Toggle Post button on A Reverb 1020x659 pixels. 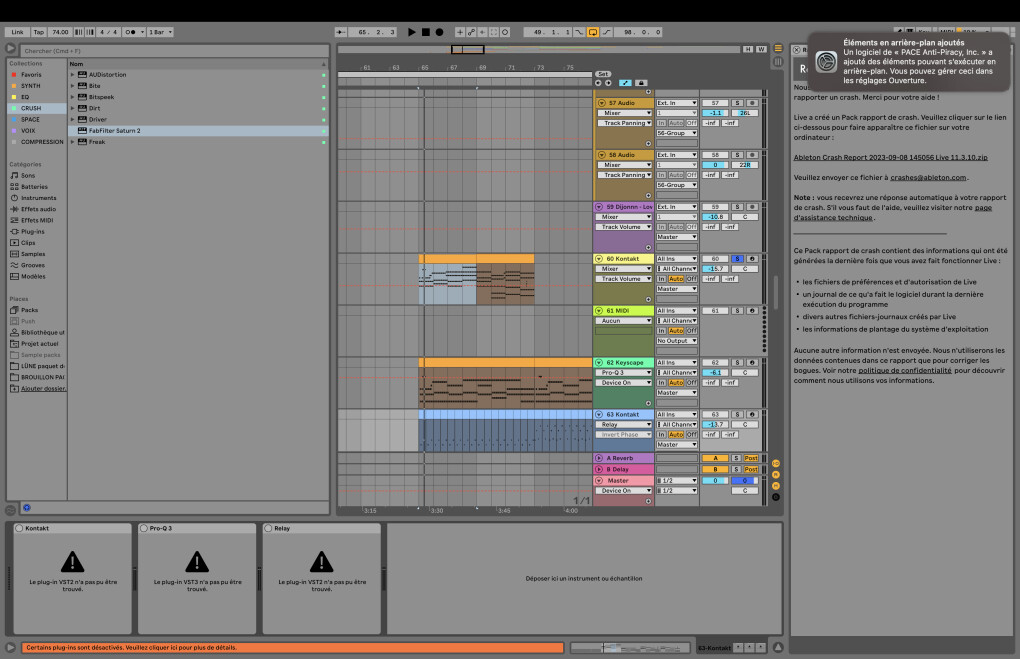click(751, 458)
